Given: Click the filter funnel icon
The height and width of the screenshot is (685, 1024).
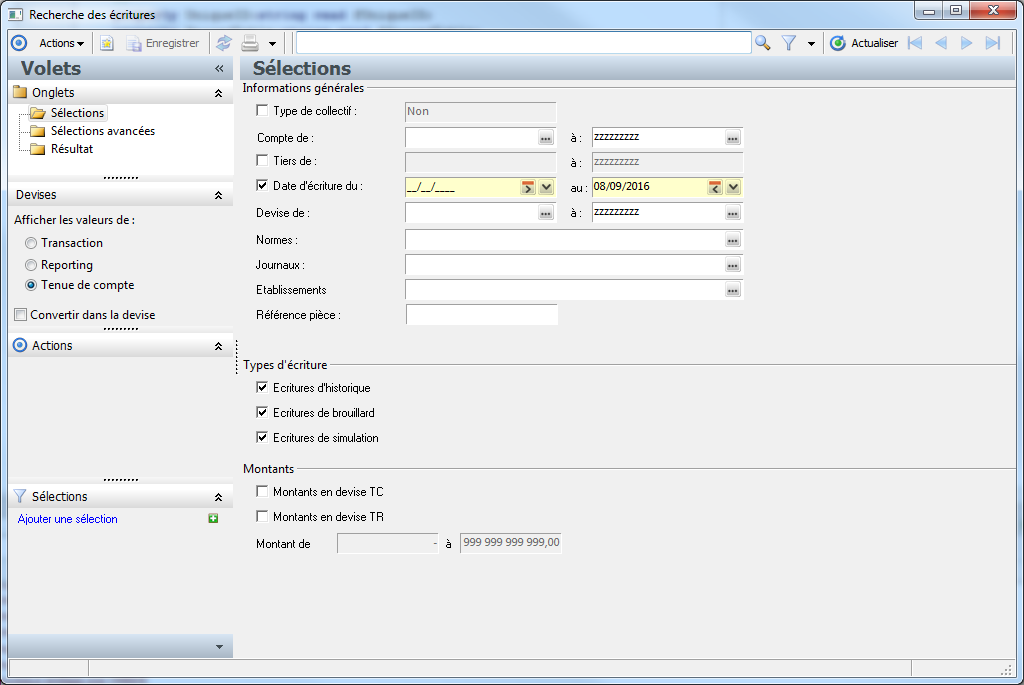Looking at the screenshot, I should click(789, 43).
